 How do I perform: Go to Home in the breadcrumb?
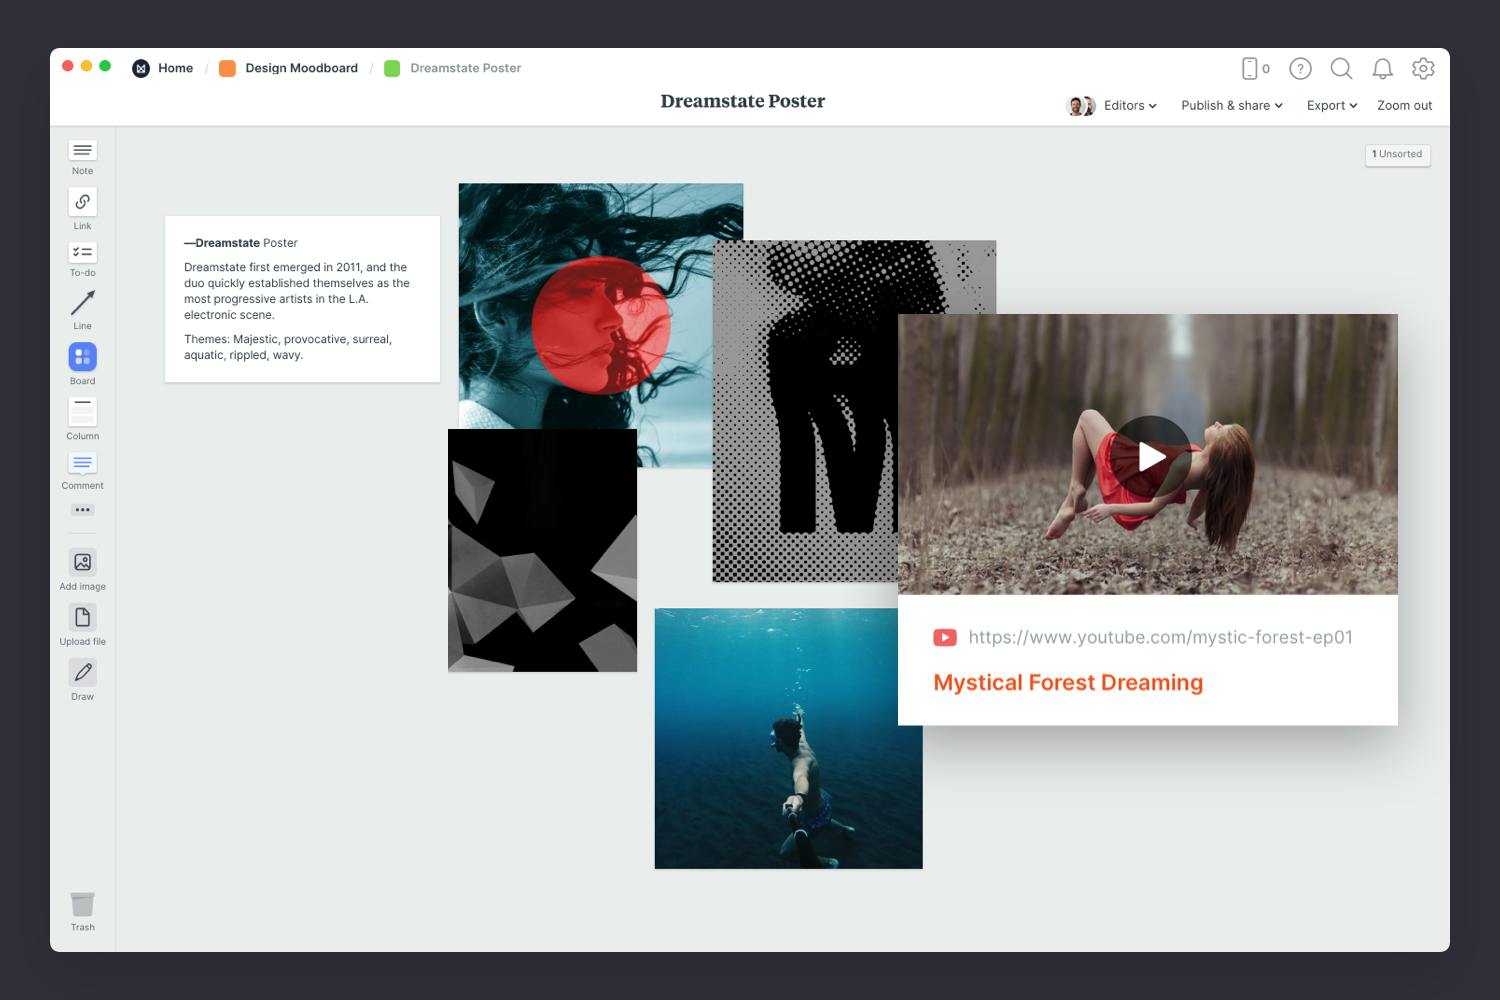[x=176, y=68]
